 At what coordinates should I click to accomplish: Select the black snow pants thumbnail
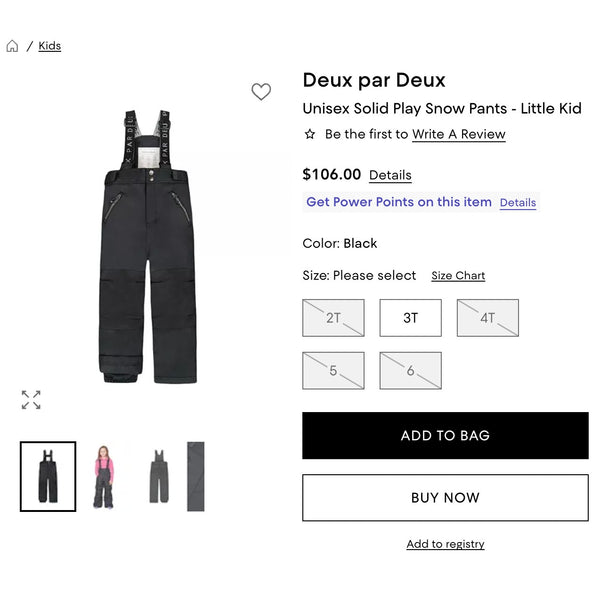(x=48, y=476)
